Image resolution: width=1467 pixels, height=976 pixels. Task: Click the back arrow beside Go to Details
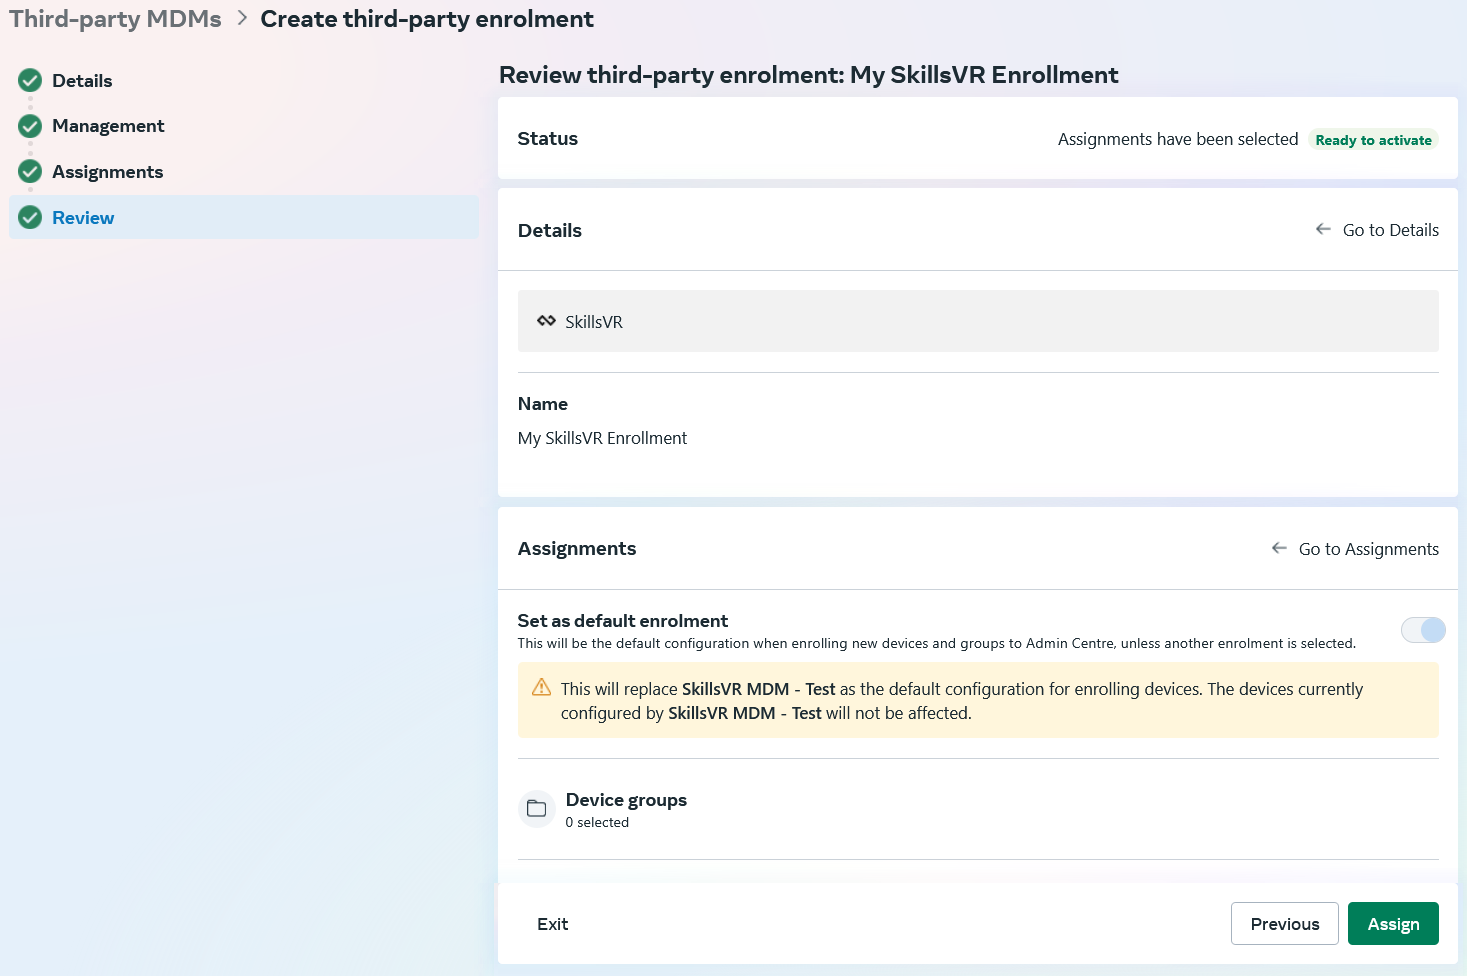1323,229
